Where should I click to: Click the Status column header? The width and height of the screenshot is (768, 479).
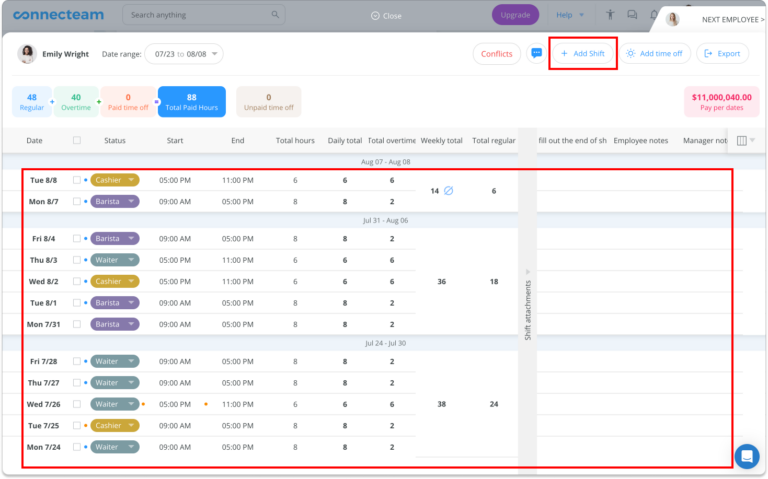point(115,141)
